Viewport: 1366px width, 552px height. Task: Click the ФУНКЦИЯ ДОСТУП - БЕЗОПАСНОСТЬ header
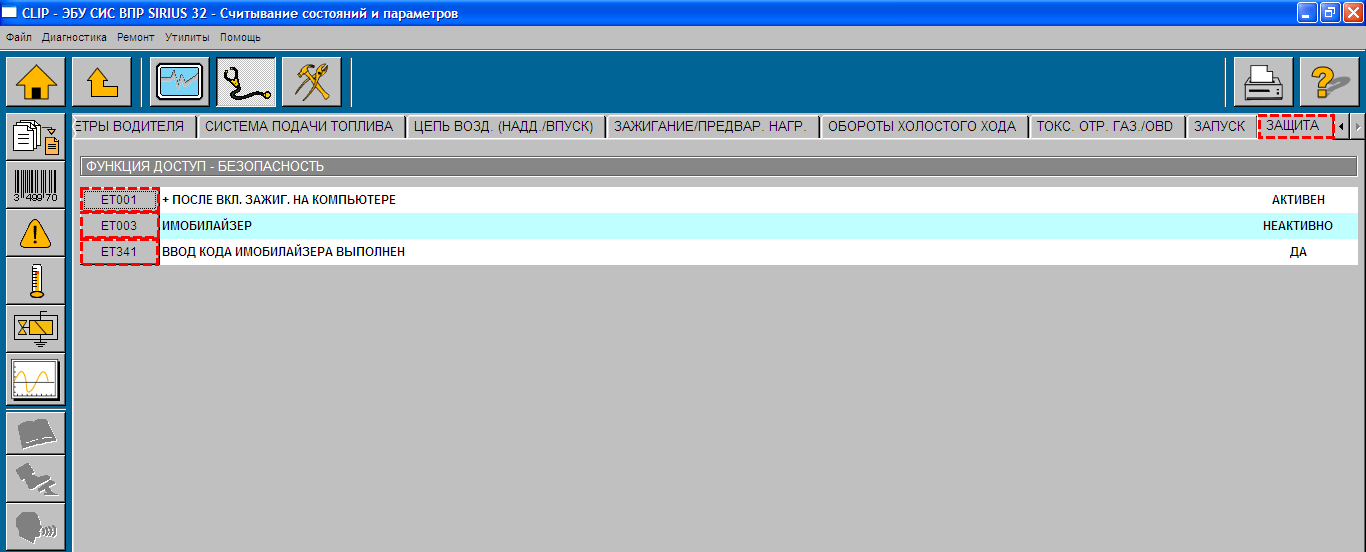(718, 167)
